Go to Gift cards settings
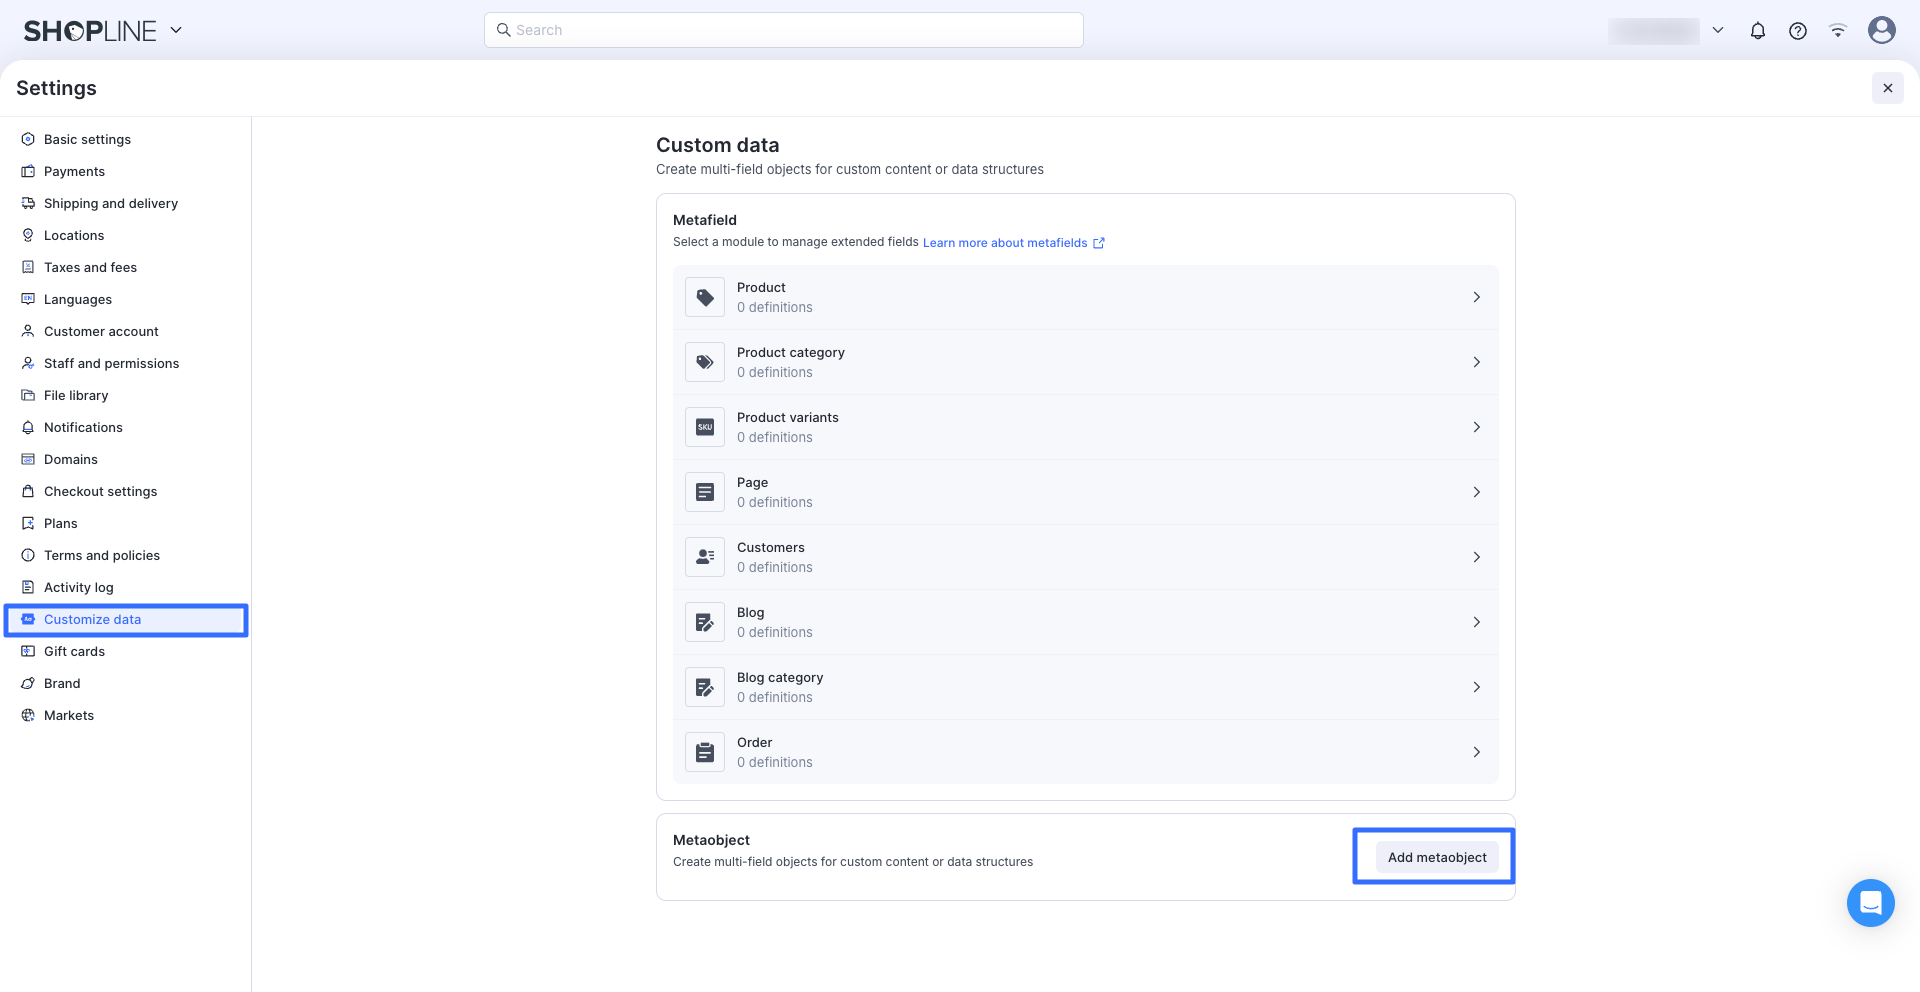 pyautogui.click(x=74, y=652)
